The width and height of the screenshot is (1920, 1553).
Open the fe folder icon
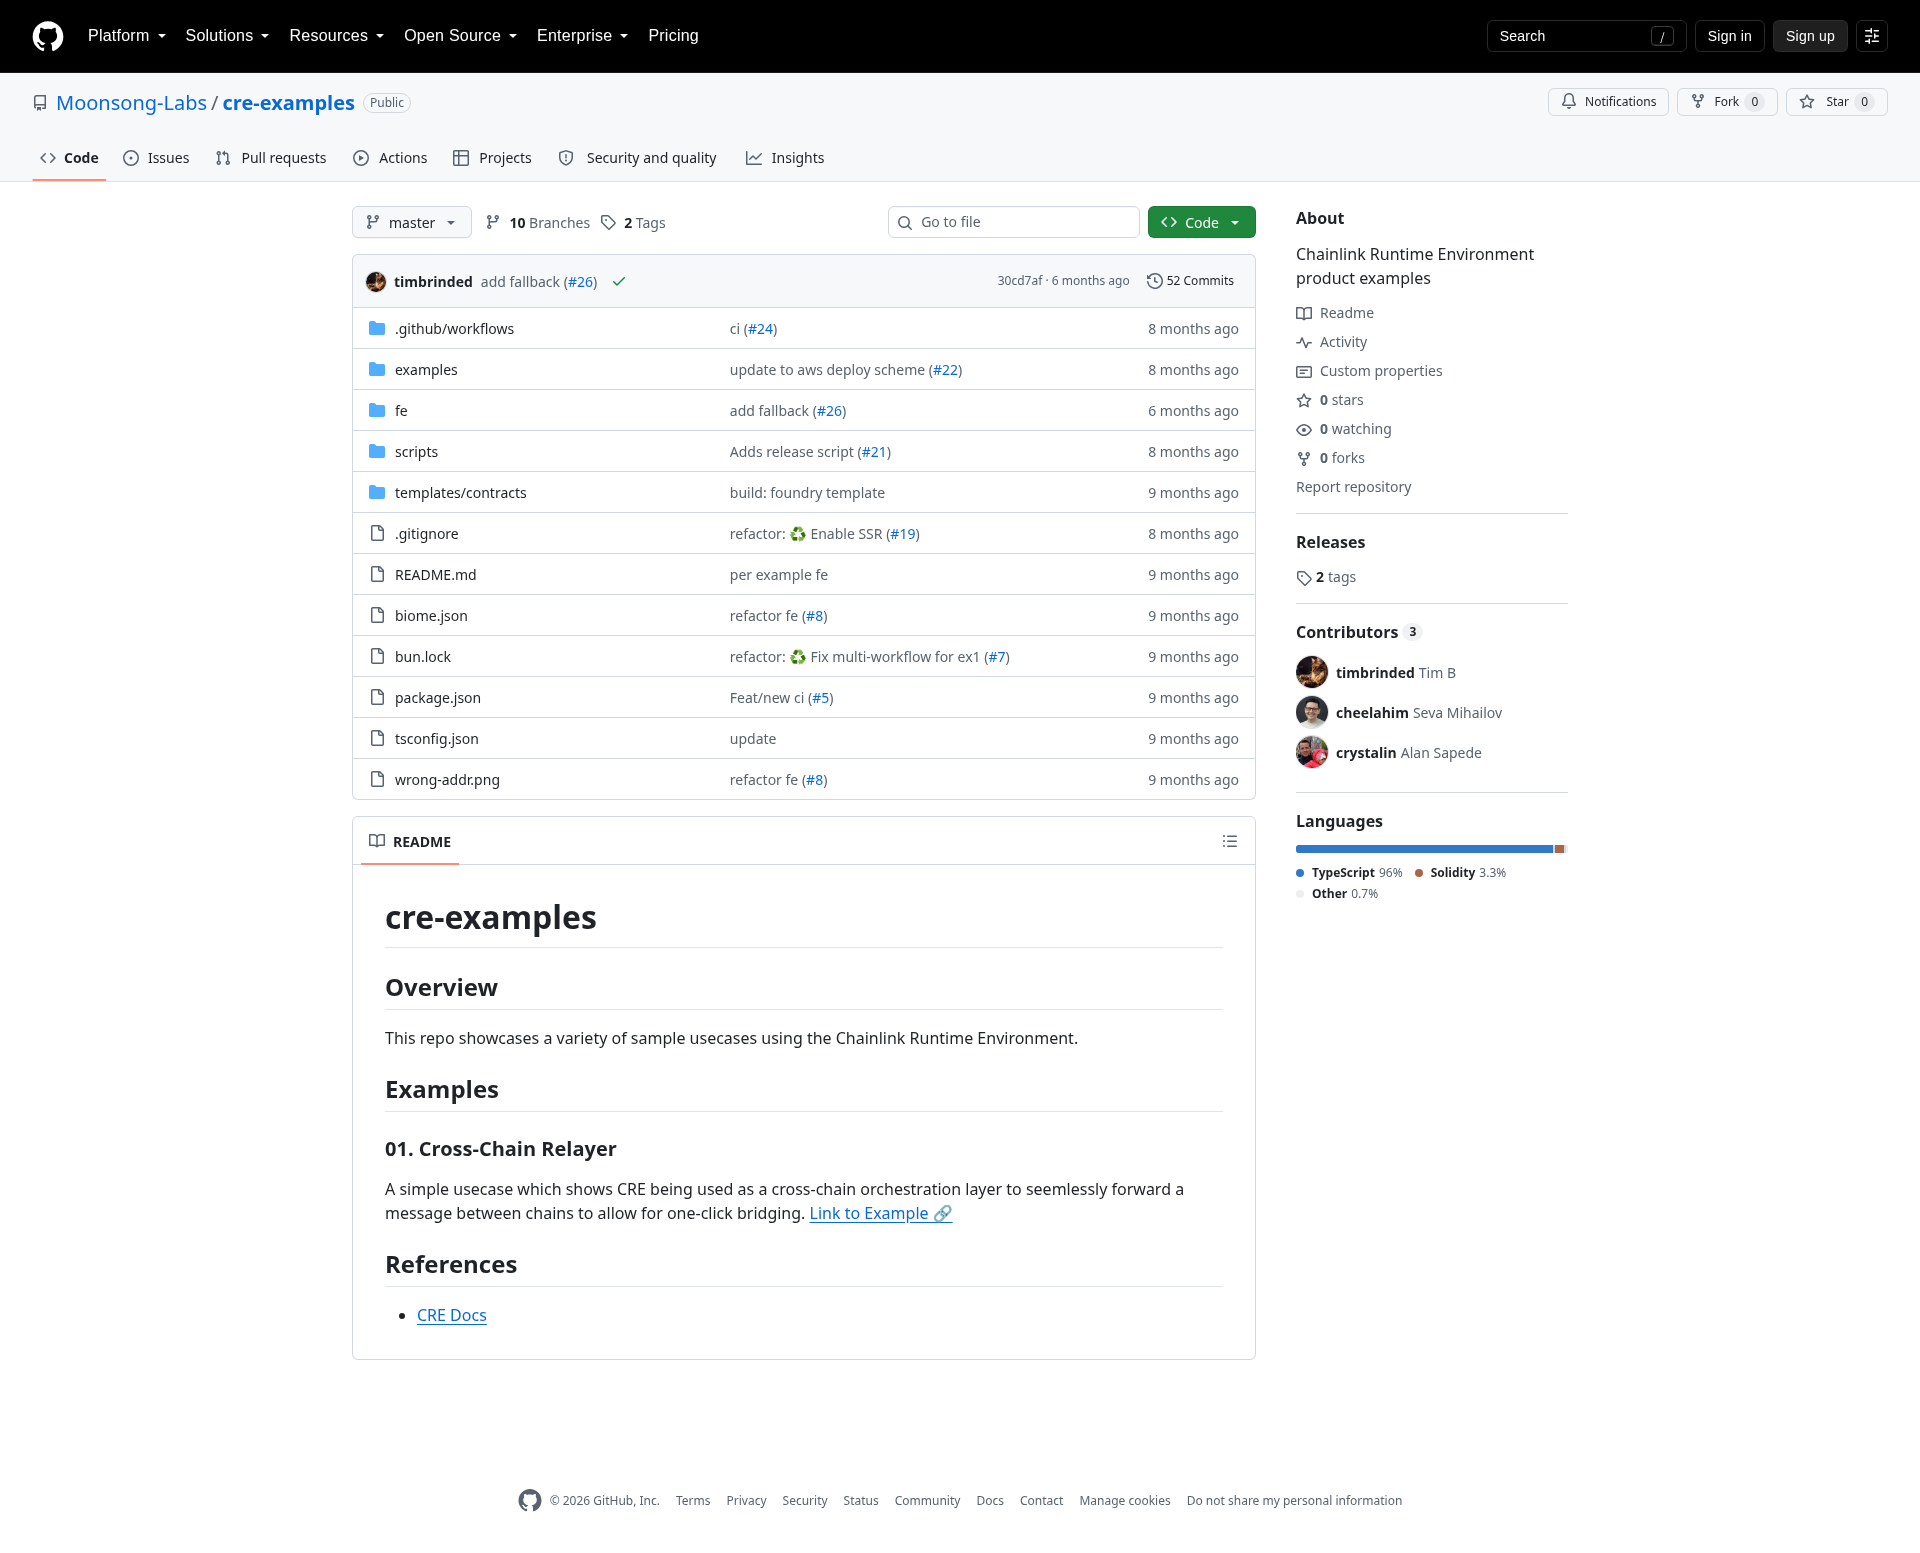click(x=377, y=411)
